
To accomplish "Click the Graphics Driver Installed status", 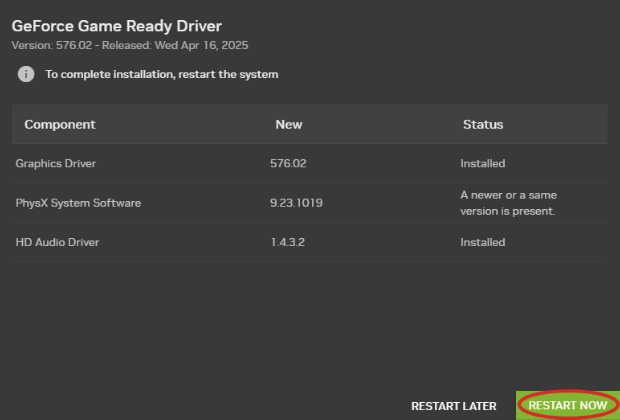I will click(482, 163).
